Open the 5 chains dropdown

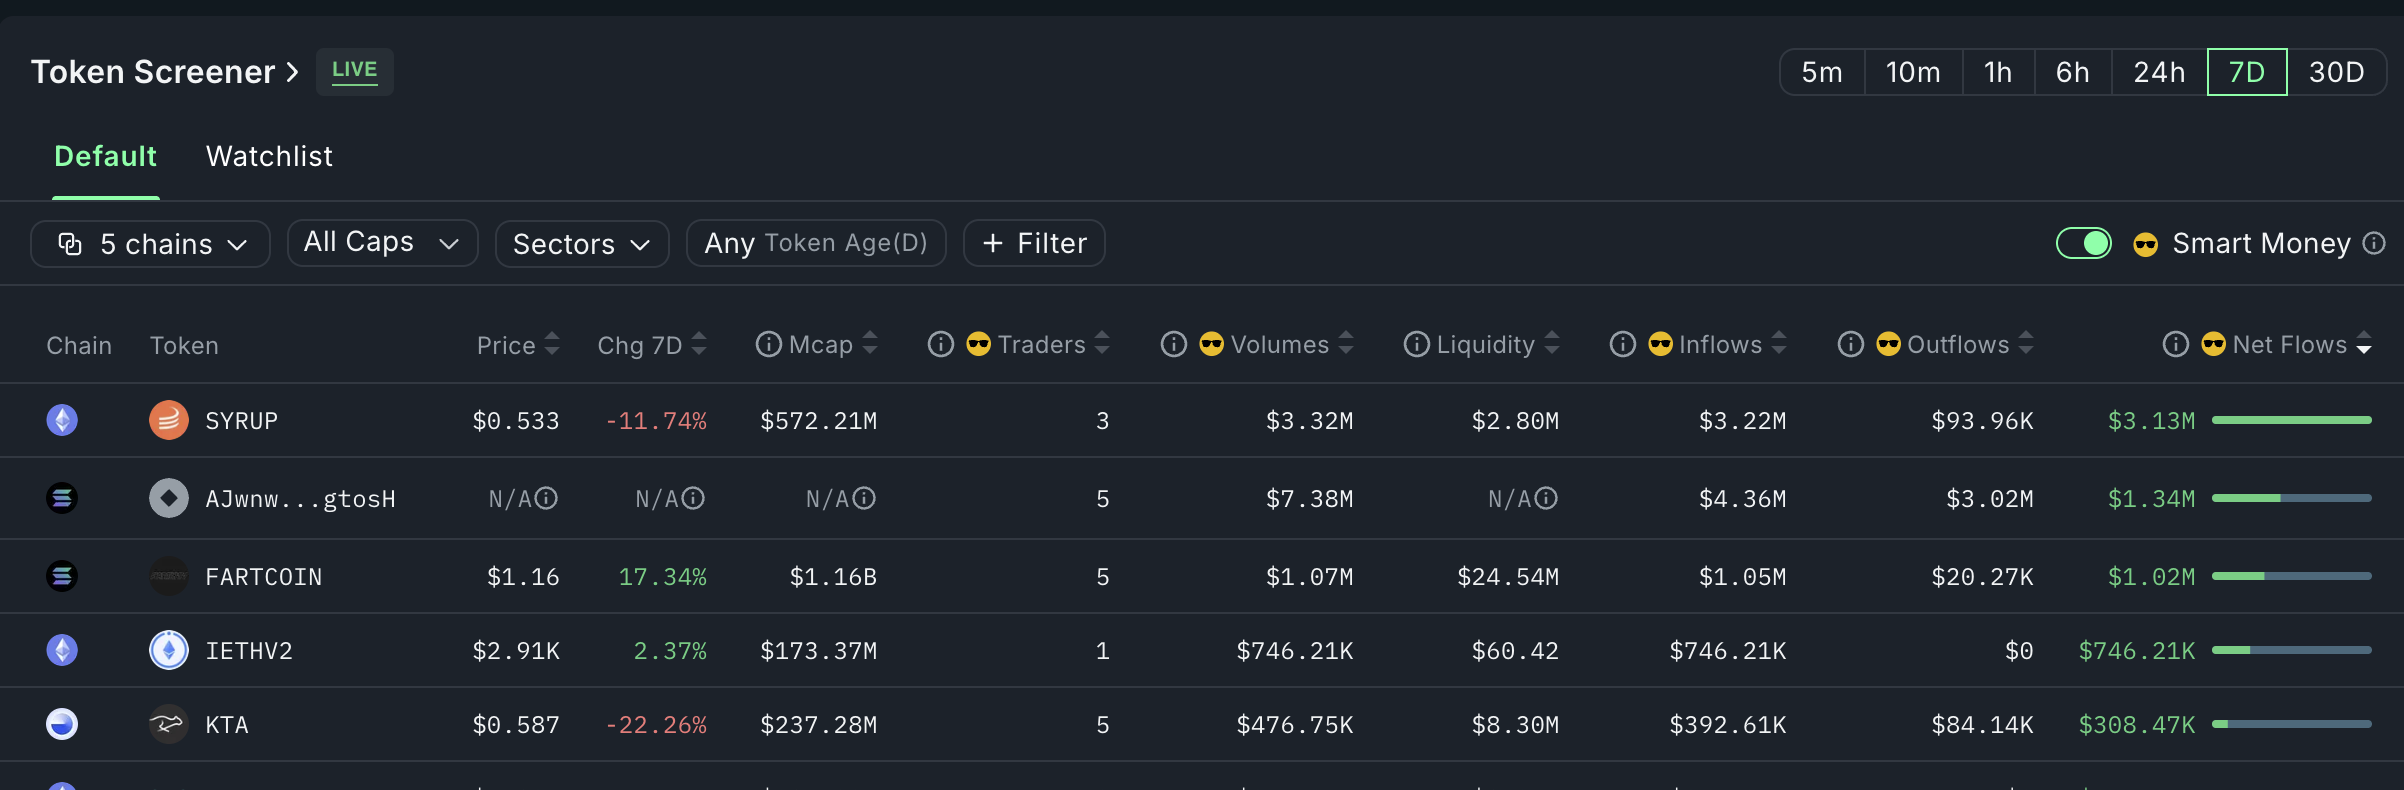(150, 244)
